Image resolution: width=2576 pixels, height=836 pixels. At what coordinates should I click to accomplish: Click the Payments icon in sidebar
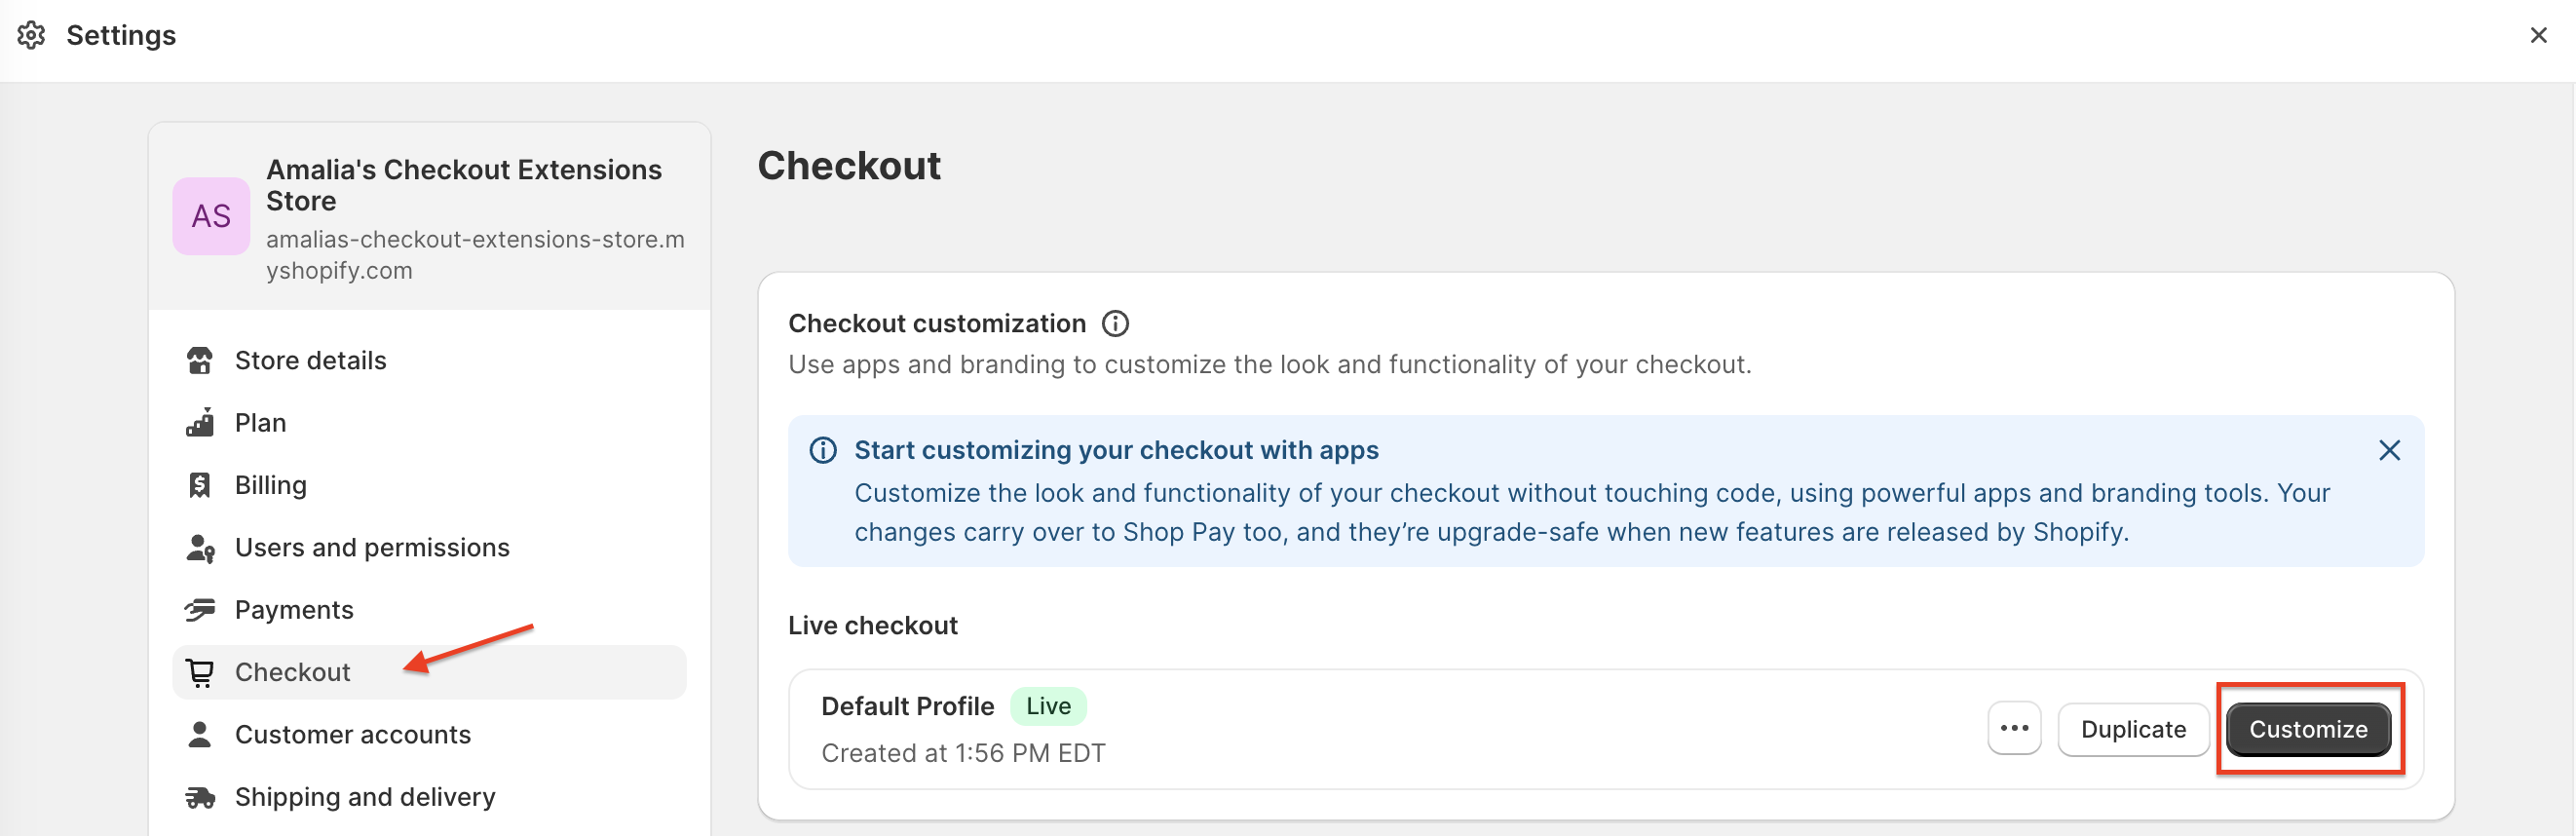coord(200,610)
